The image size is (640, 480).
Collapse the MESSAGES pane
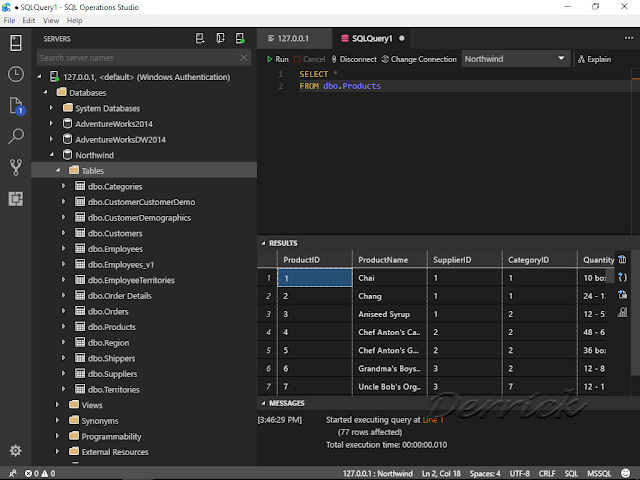click(263, 403)
